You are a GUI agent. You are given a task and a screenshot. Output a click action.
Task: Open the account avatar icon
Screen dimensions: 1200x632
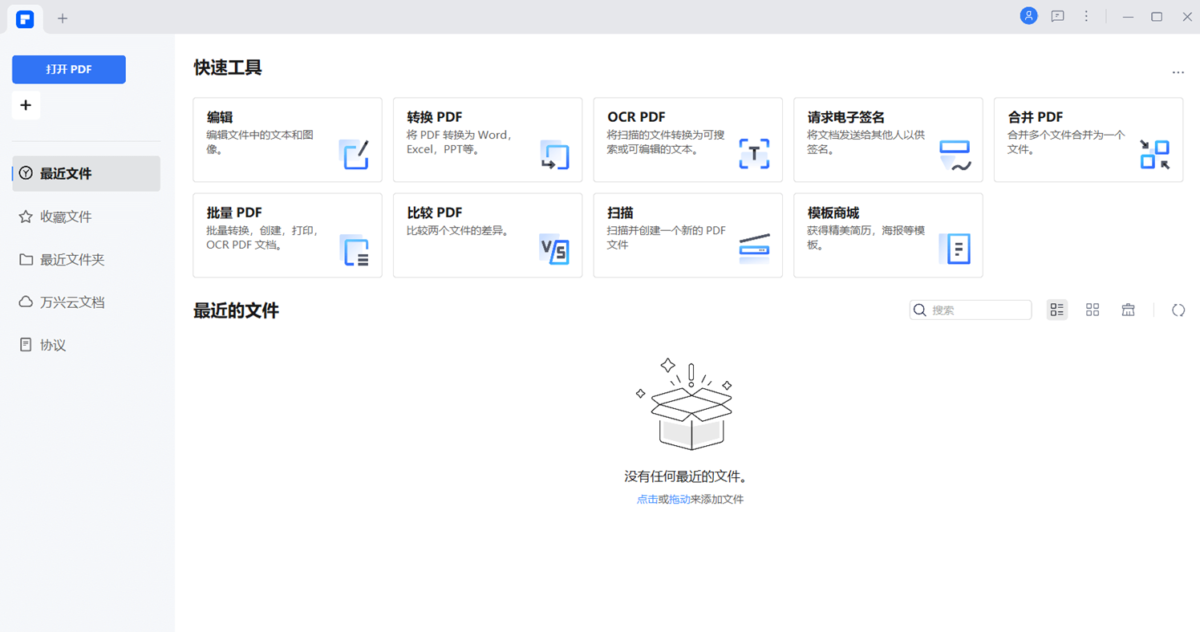click(x=1028, y=15)
